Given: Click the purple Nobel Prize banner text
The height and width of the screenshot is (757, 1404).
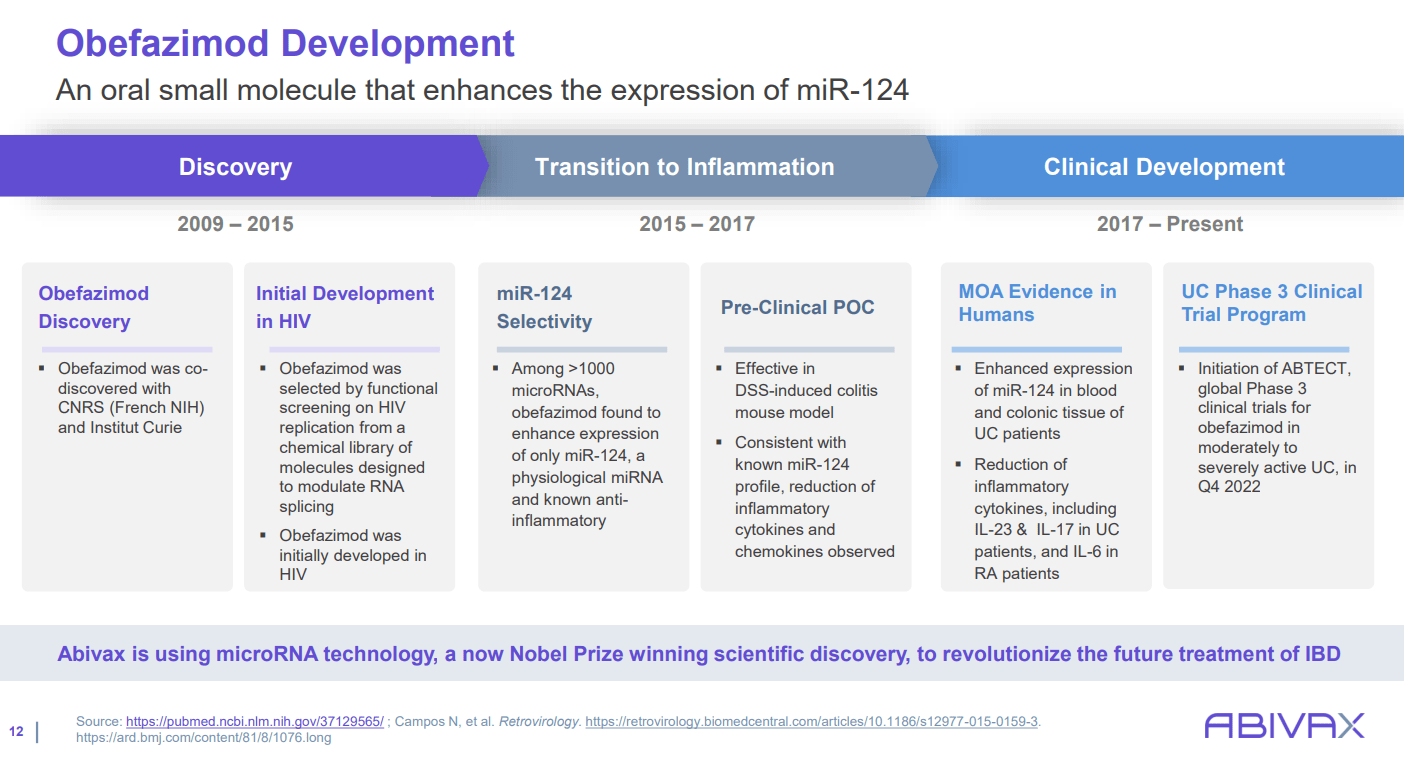Looking at the screenshot, I should click(x=700, y=653).
